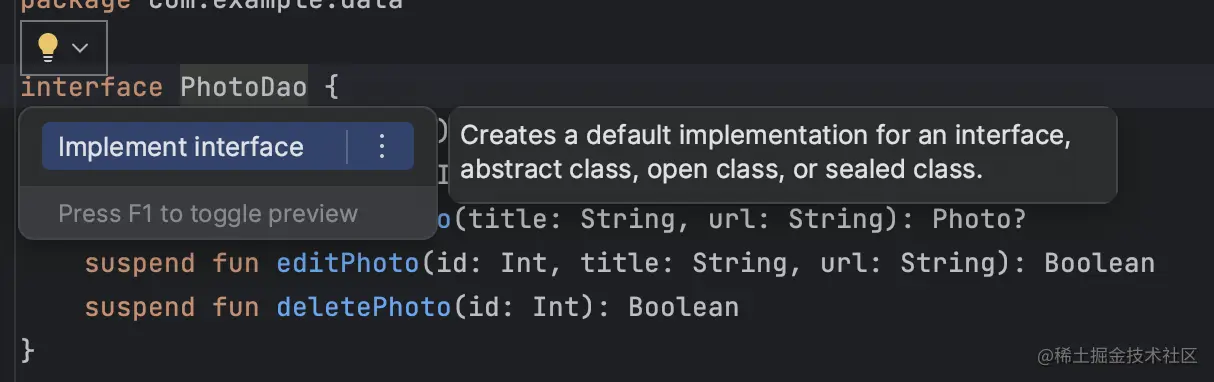Click the closing brace of the interface

pyautogui.click(x=28, y=350)
